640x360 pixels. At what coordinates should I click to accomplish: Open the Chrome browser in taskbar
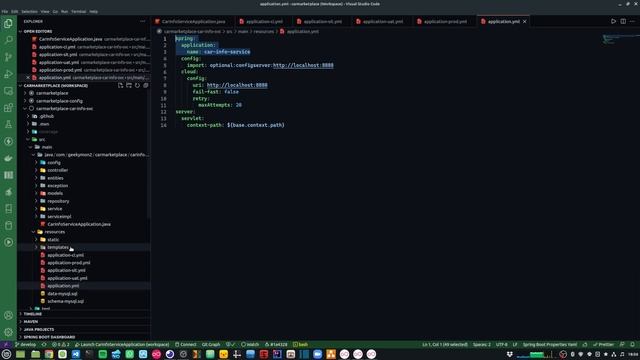(x=49, y=354)
